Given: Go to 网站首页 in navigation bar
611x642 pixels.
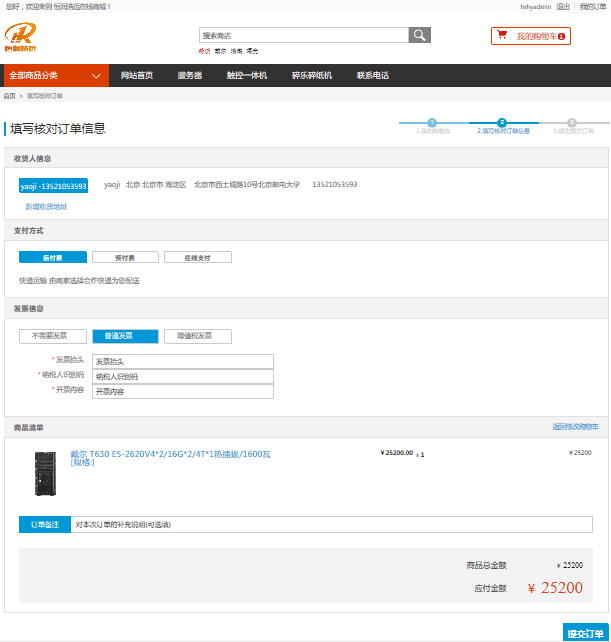Looking at the screenshot, I should coord(137,75).
